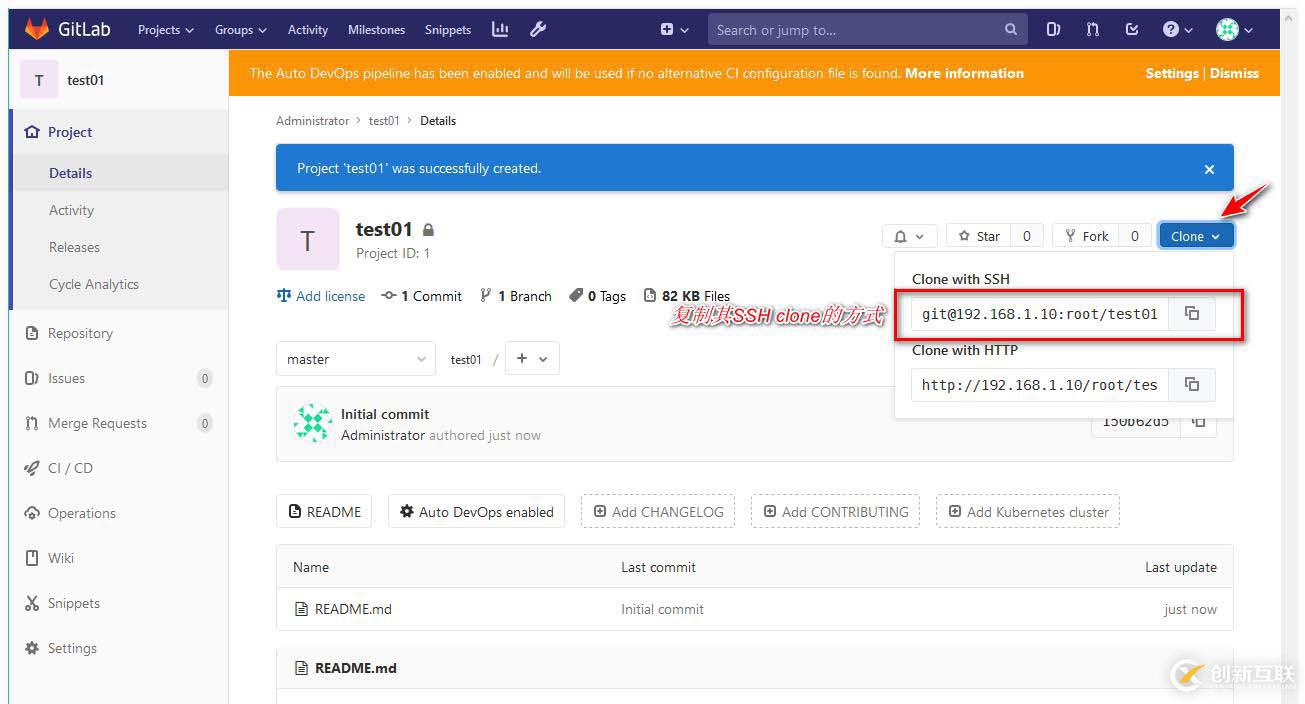This screenshot has width=1305, height=704.
Task: Copy the SSH clone URL
Action: (x=1192, y=314)
